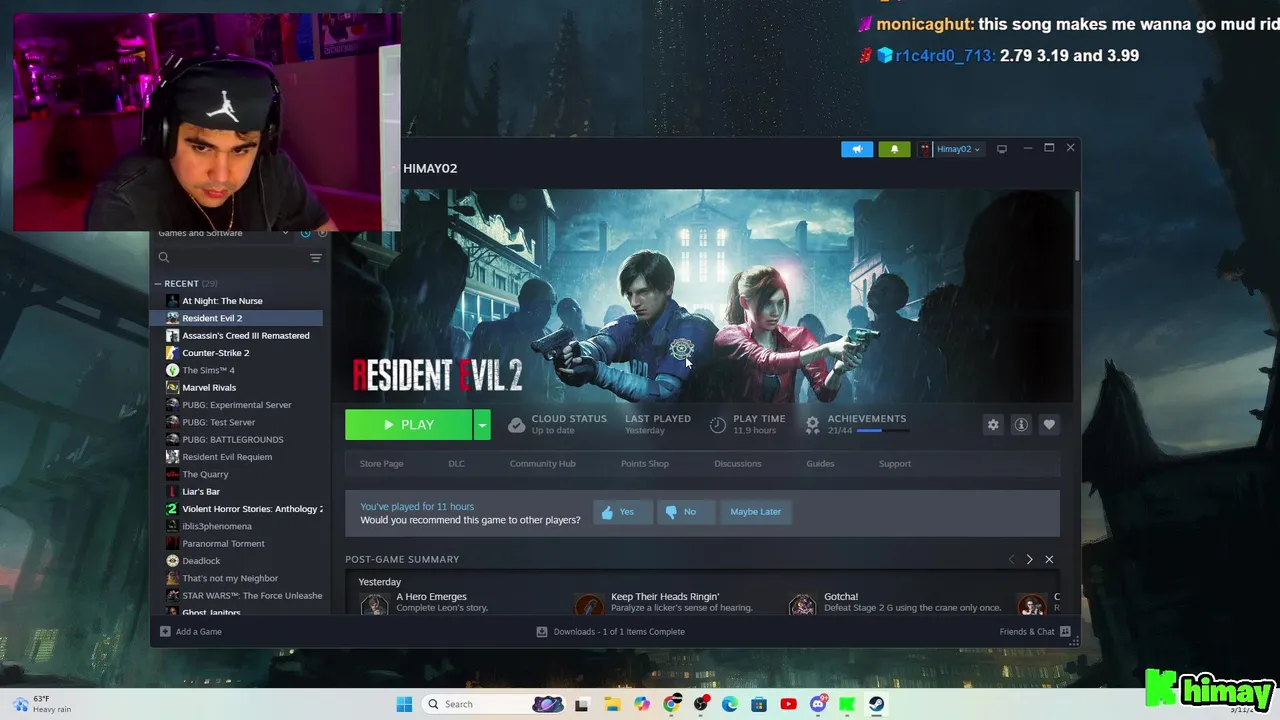This screenshot has height=720, width=1280.
Task: Click Add a Game
Action: pyautogui.click(x=191, y=632)
